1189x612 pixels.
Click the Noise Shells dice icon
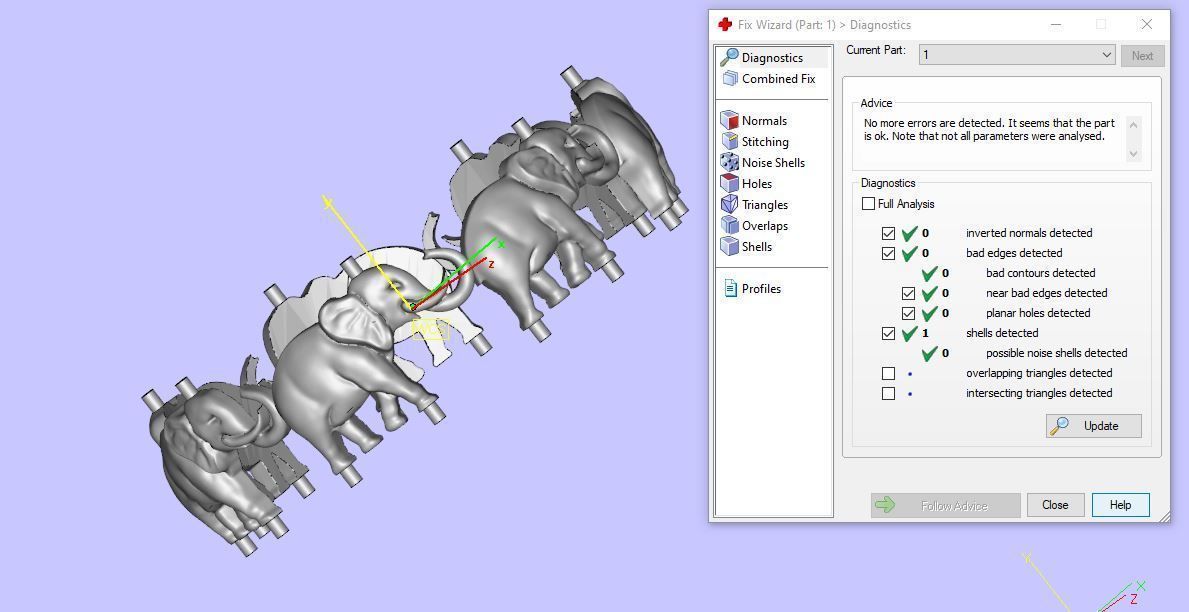tap(729, 162)
